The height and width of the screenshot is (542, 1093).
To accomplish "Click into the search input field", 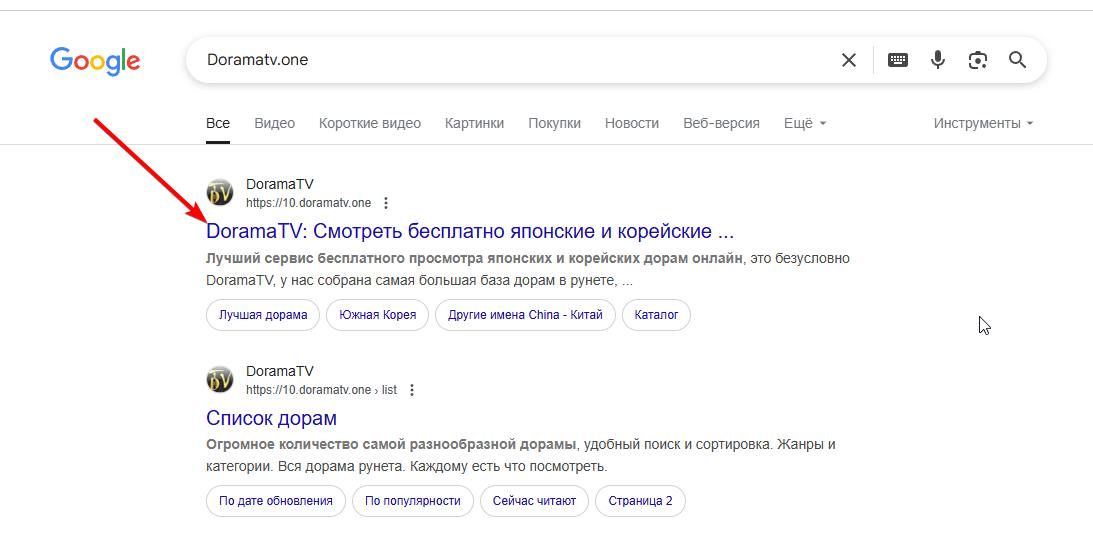I will point(500,60).
